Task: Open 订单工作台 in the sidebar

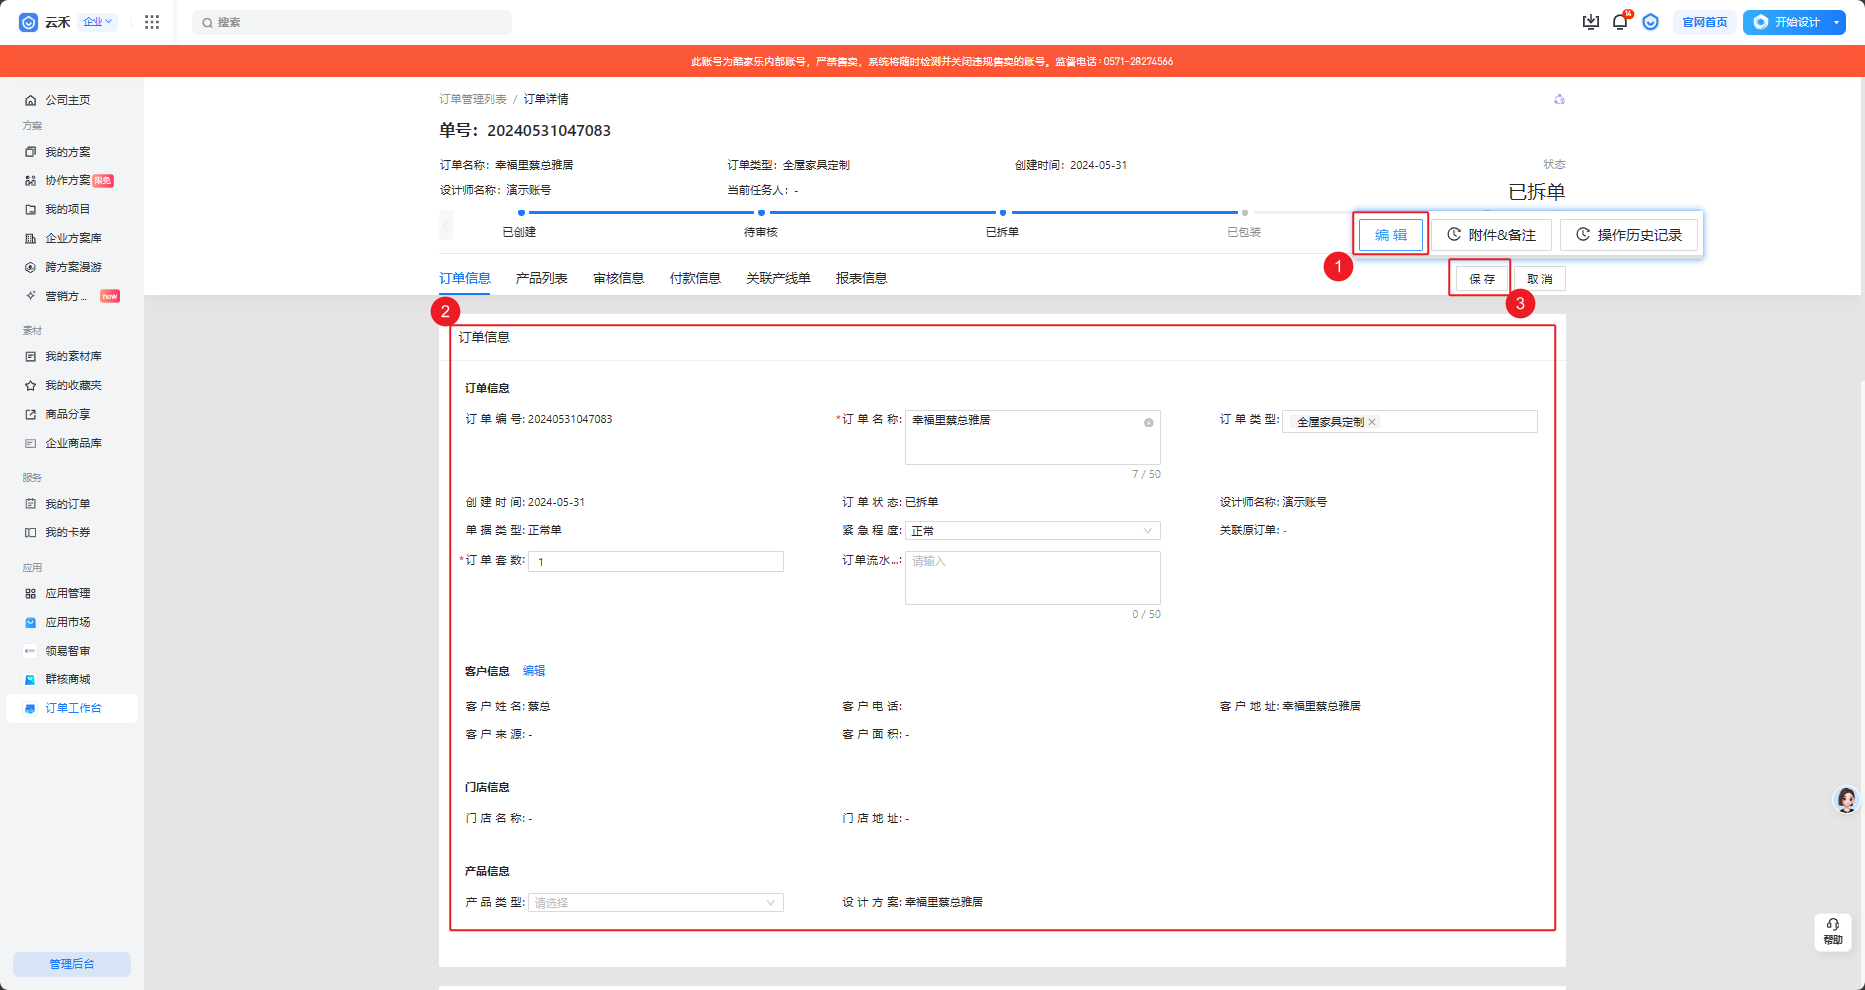Action: coord(73,708)
